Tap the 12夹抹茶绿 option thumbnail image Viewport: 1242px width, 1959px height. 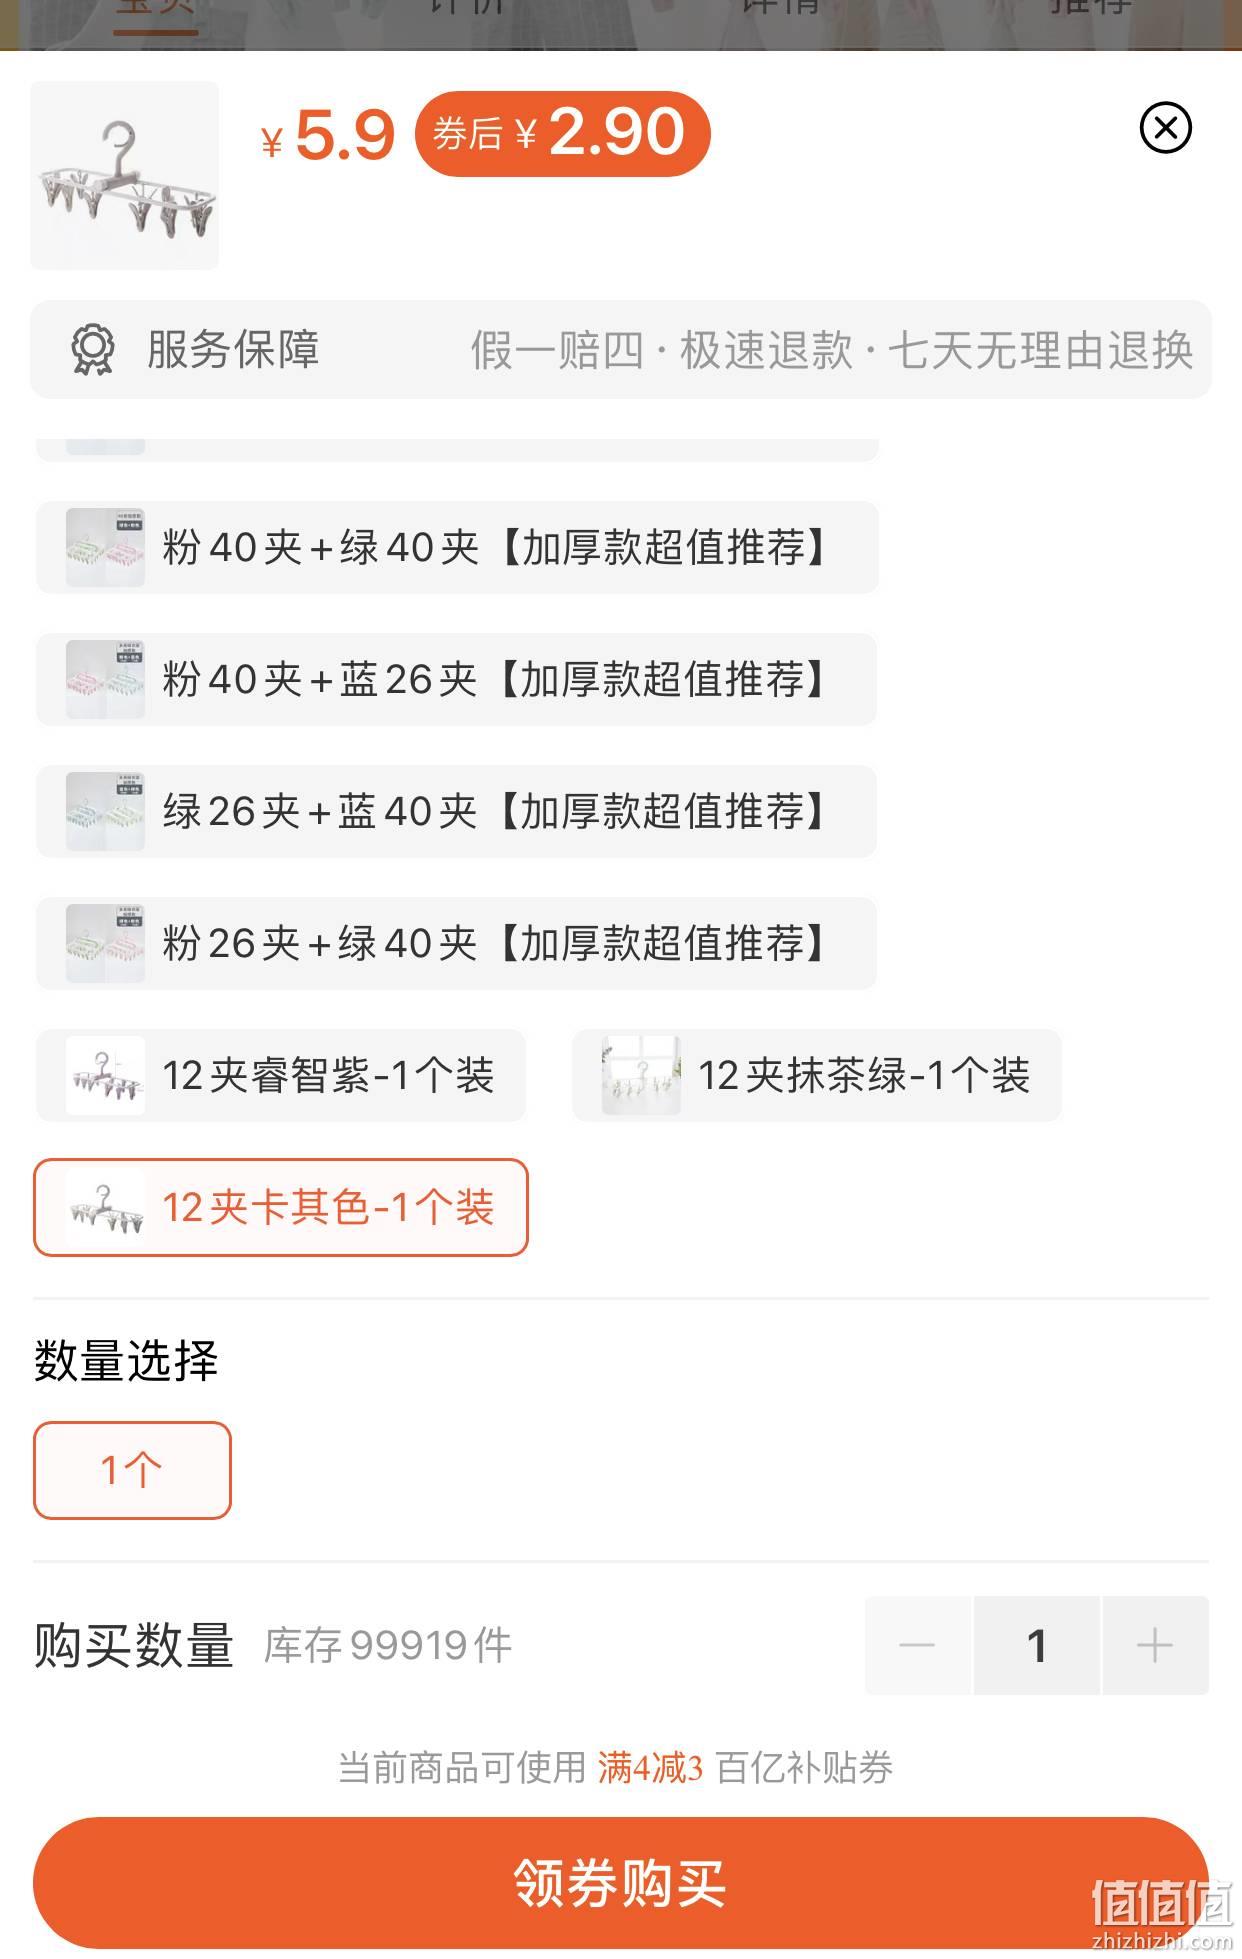pyautogui.click(x=641, y=1075)
